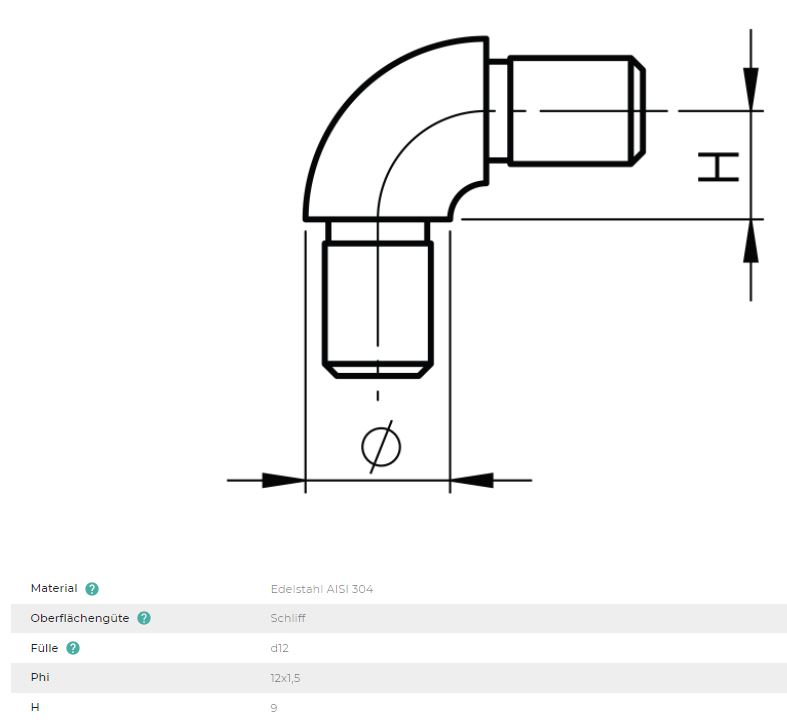This screenshot has height=725, width=787.
Task: Select the Material label text
Action: (x=54, y=589)
